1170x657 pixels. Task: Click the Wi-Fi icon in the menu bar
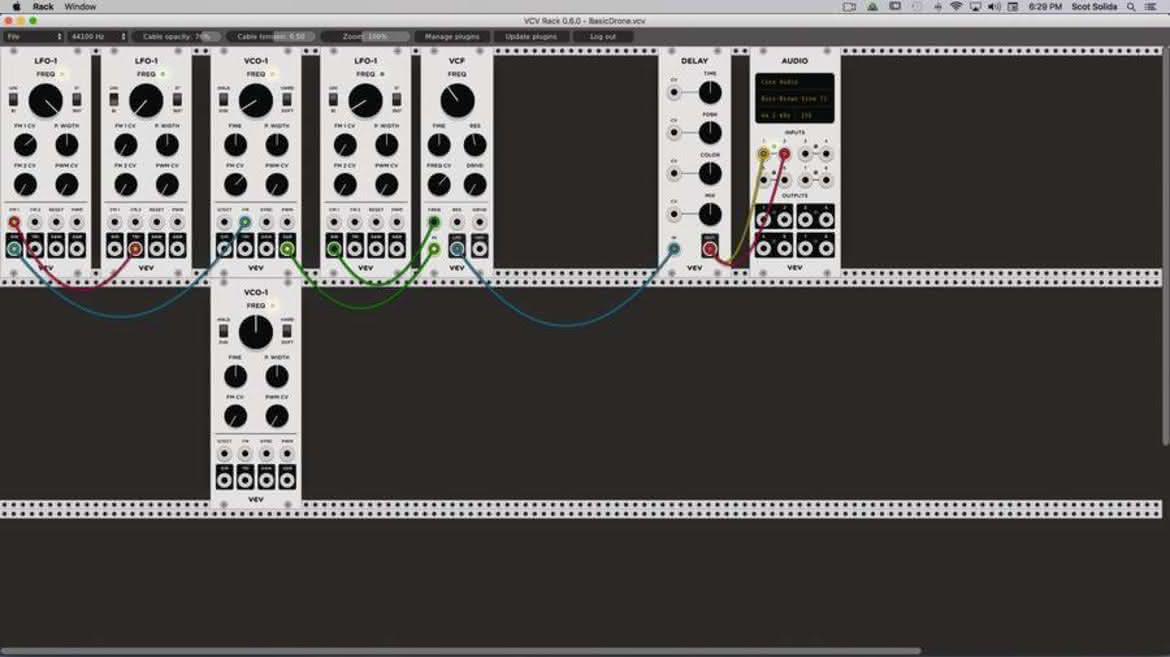coord(956,7)
